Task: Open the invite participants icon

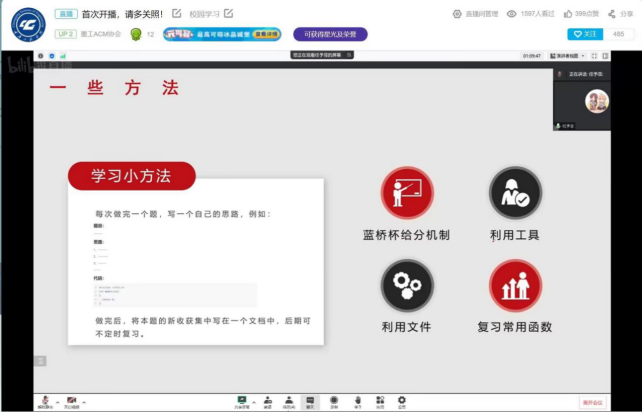Action: point(267,401)
